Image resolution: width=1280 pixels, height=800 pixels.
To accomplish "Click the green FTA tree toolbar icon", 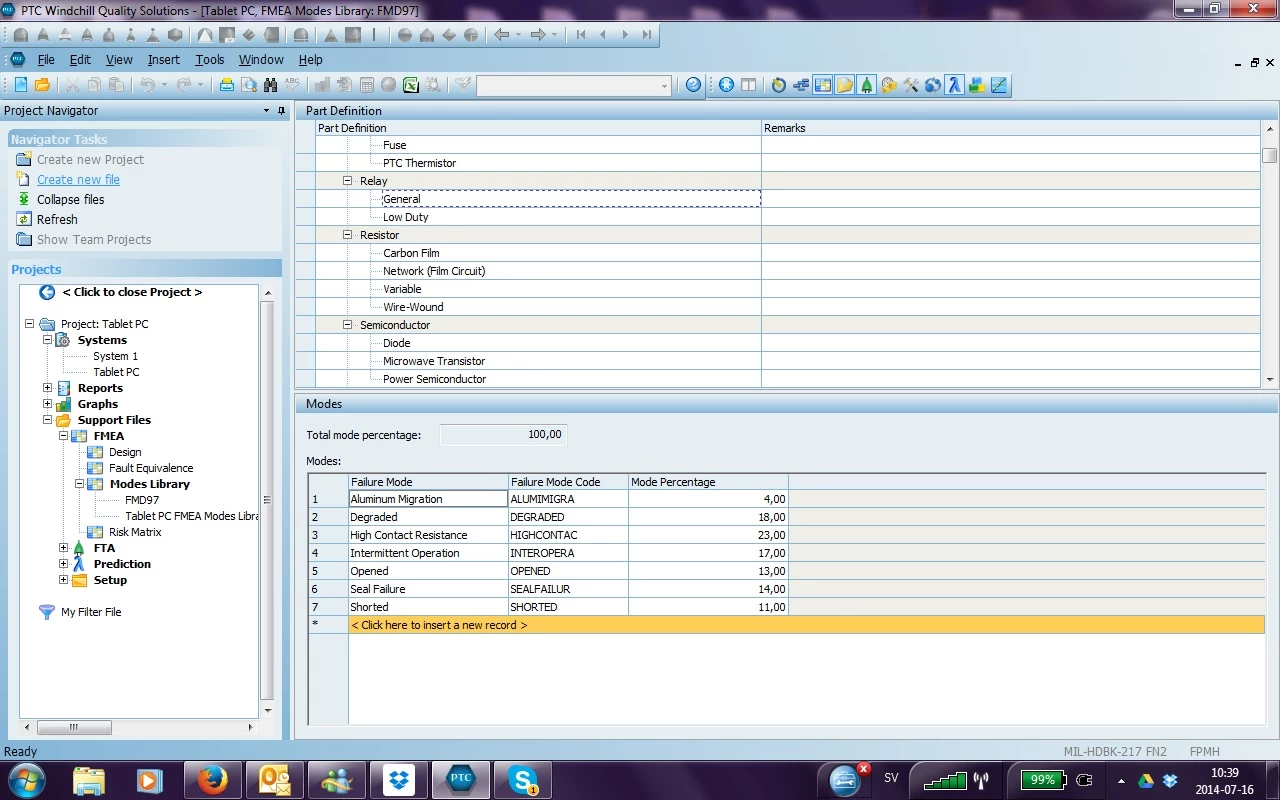I will [x=866, y=85].
